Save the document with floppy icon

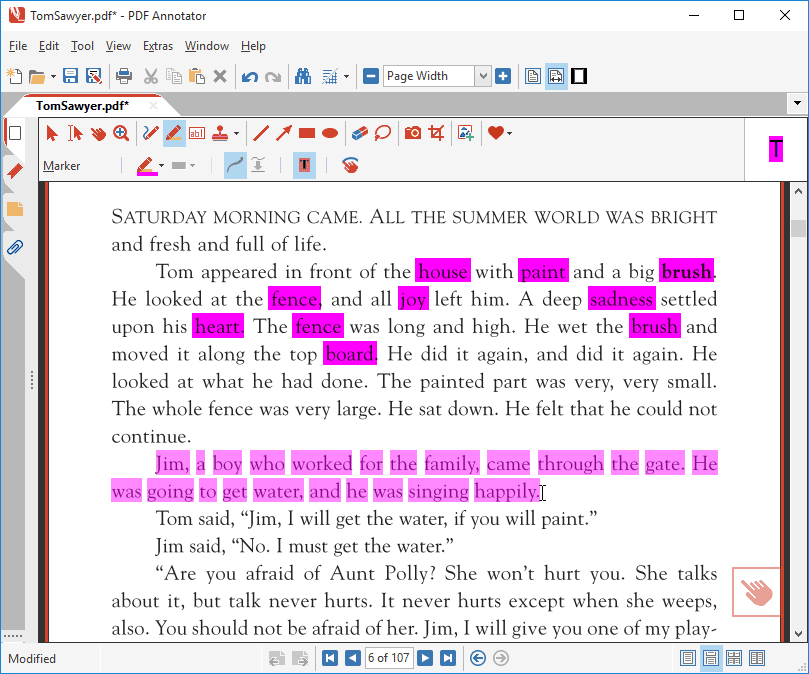coord(70,76)
